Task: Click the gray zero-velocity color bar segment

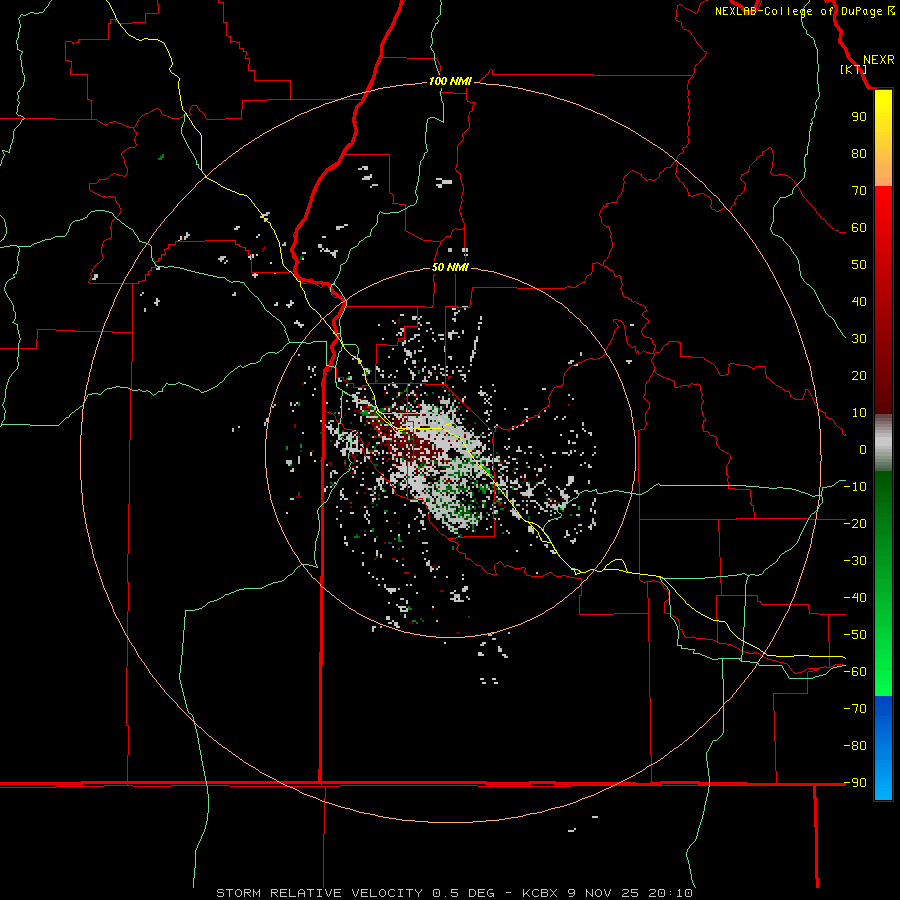Action: [883, 443]
